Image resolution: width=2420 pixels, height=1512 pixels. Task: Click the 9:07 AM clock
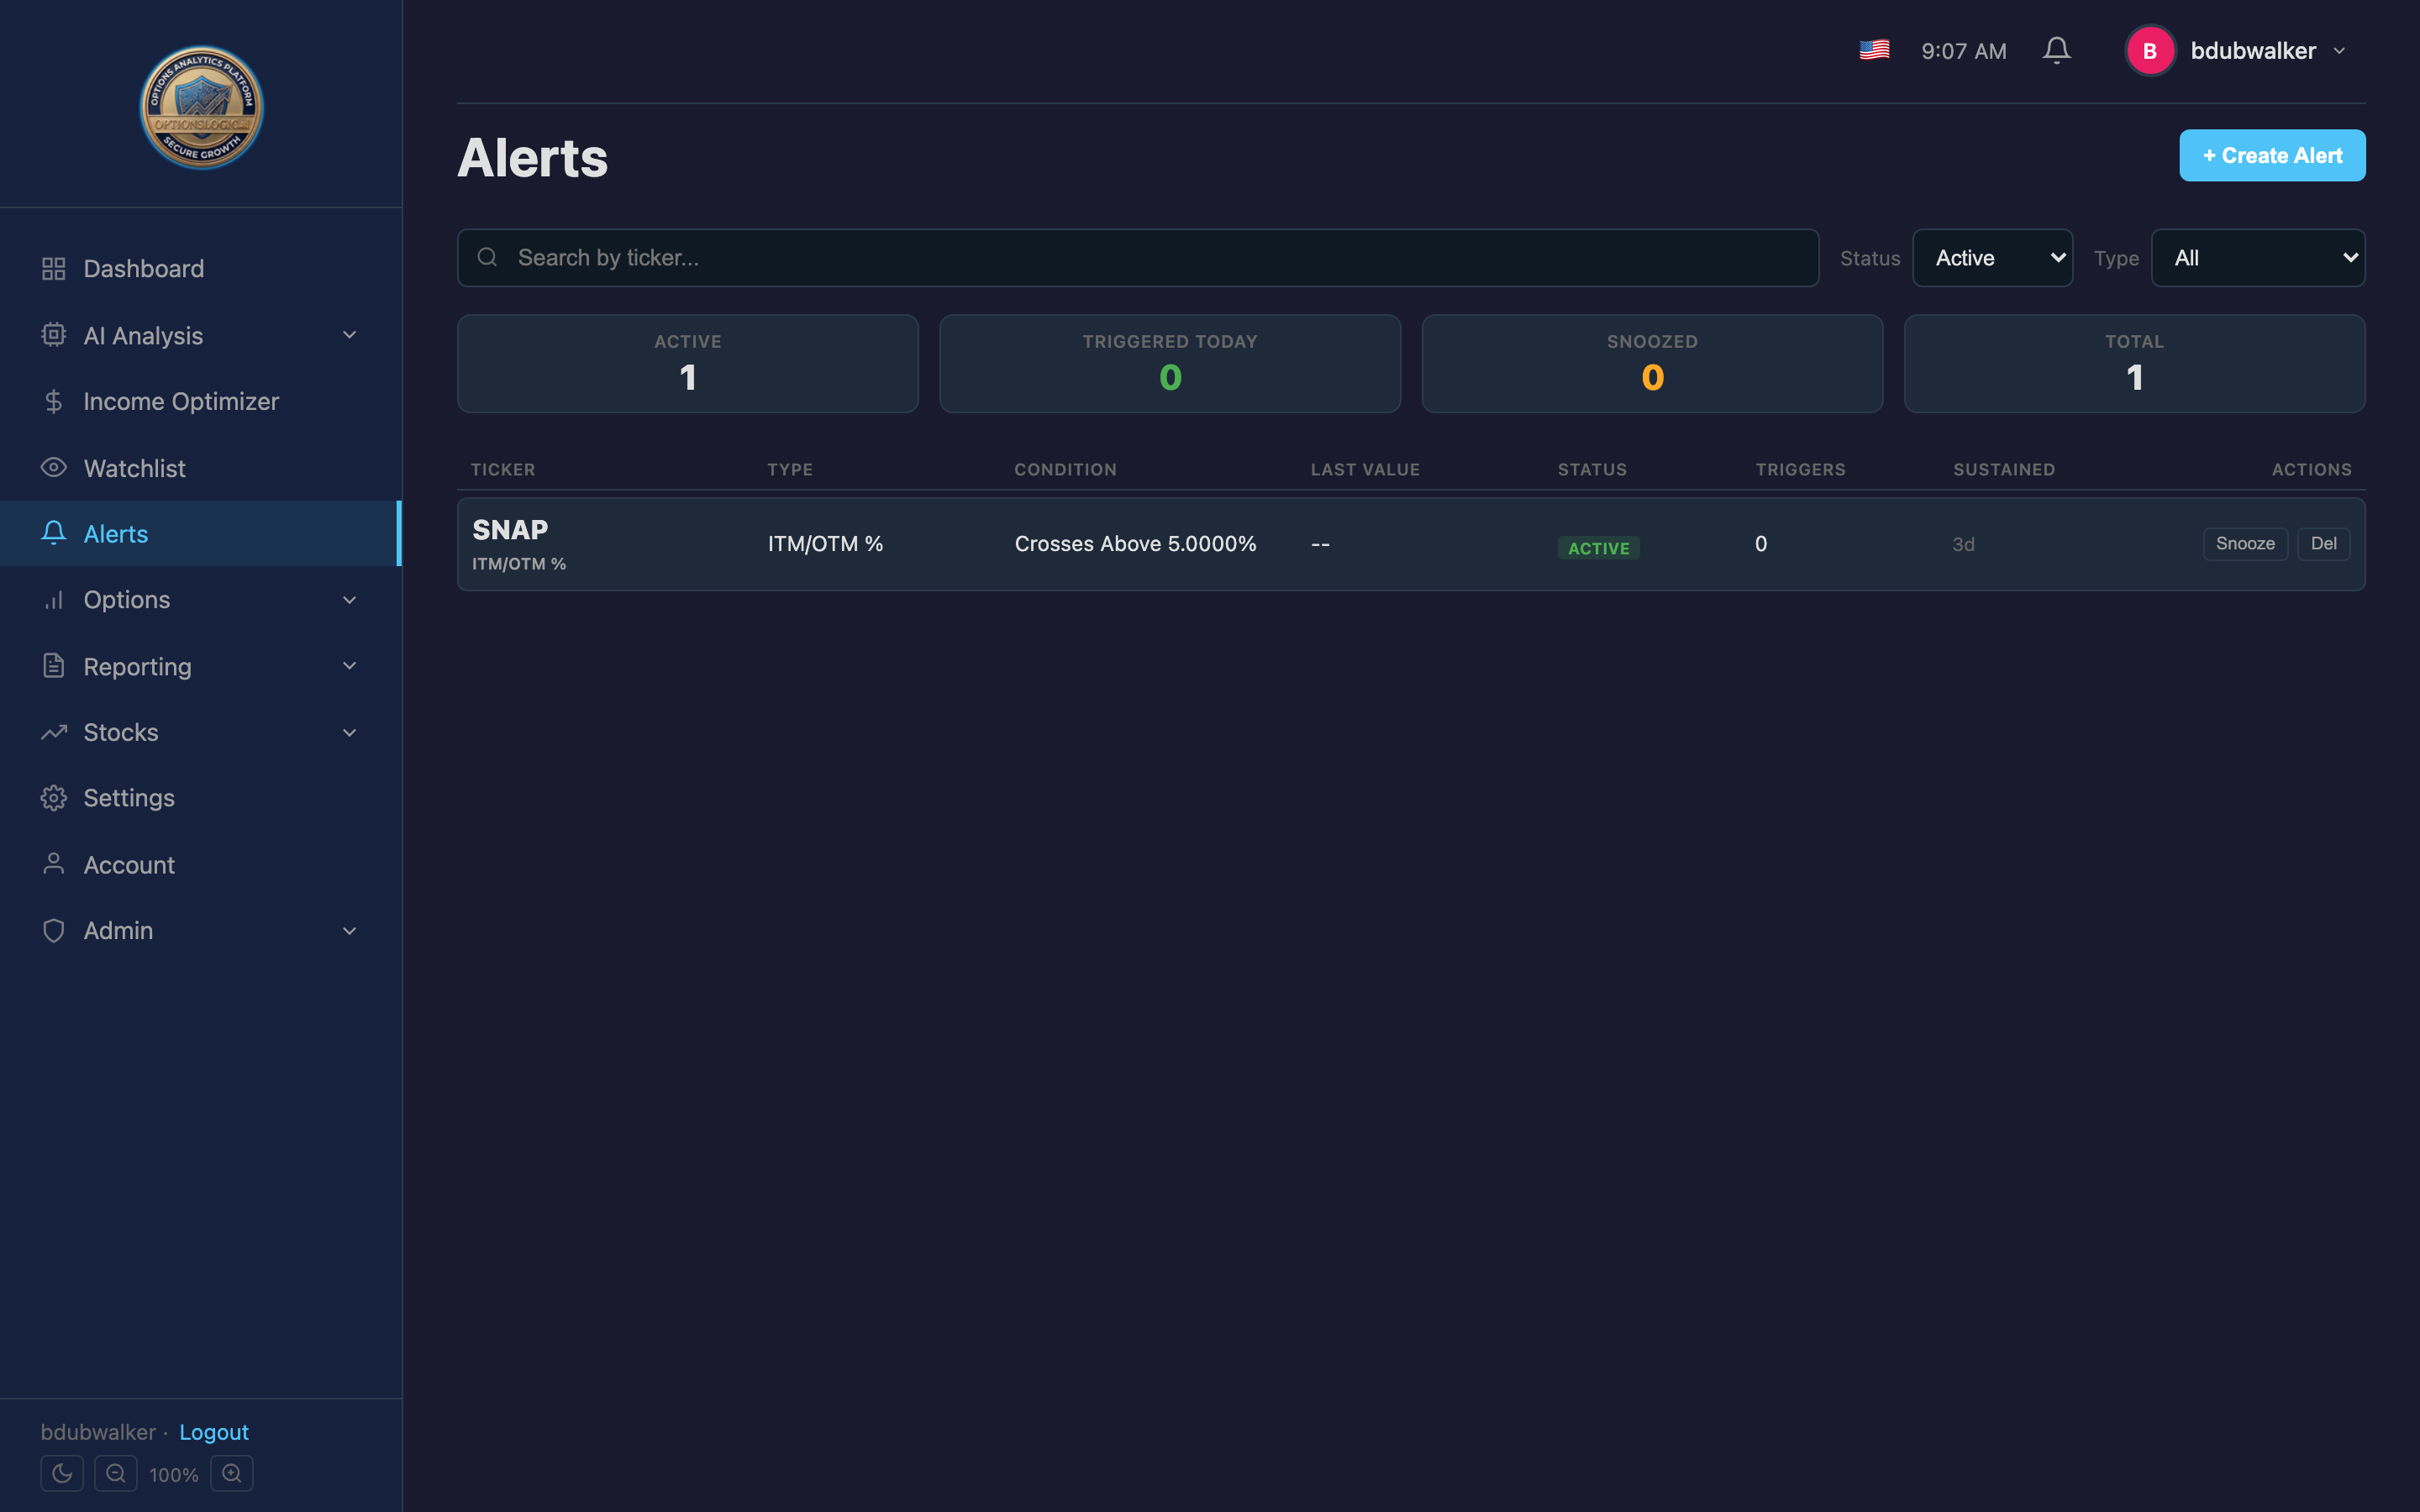tap(1963, 51)
